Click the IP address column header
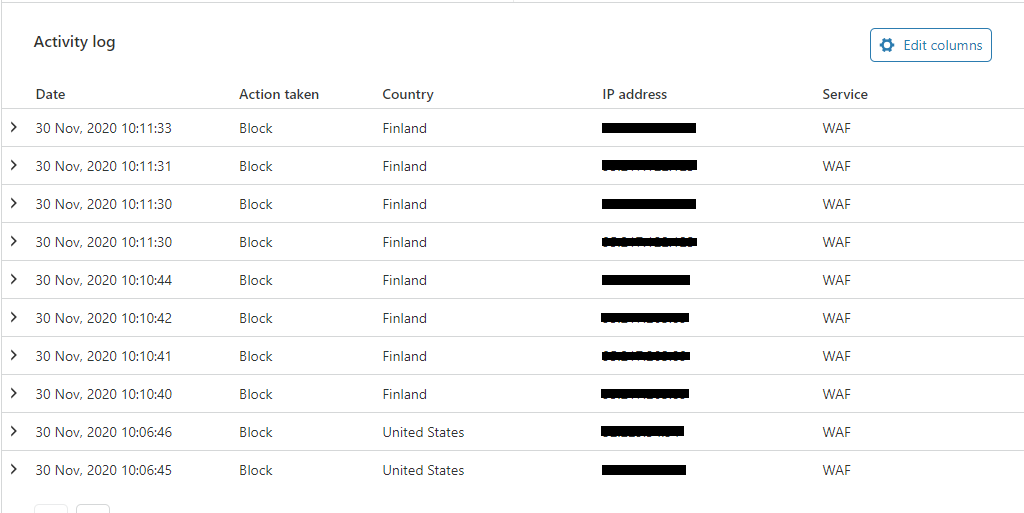The height and width of the screenshot is (513, 1024). tap(634, 94)
